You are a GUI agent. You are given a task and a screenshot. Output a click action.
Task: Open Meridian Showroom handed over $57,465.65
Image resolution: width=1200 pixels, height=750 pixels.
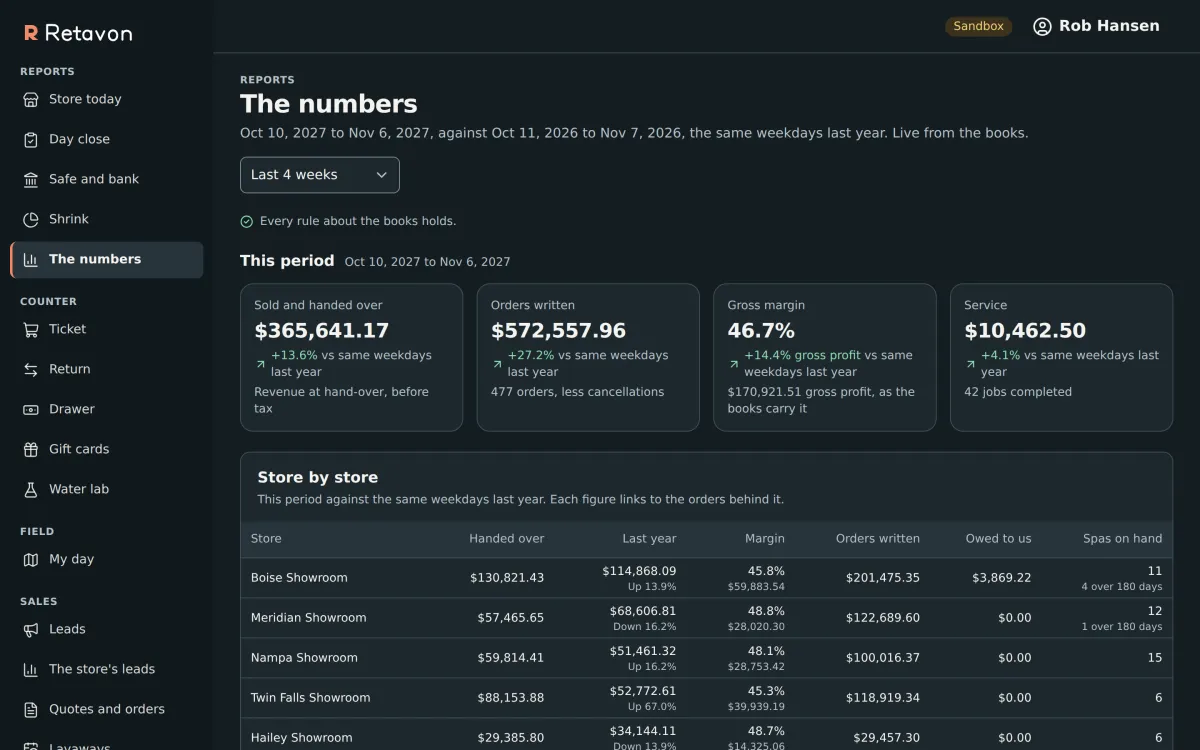[511, 618]
